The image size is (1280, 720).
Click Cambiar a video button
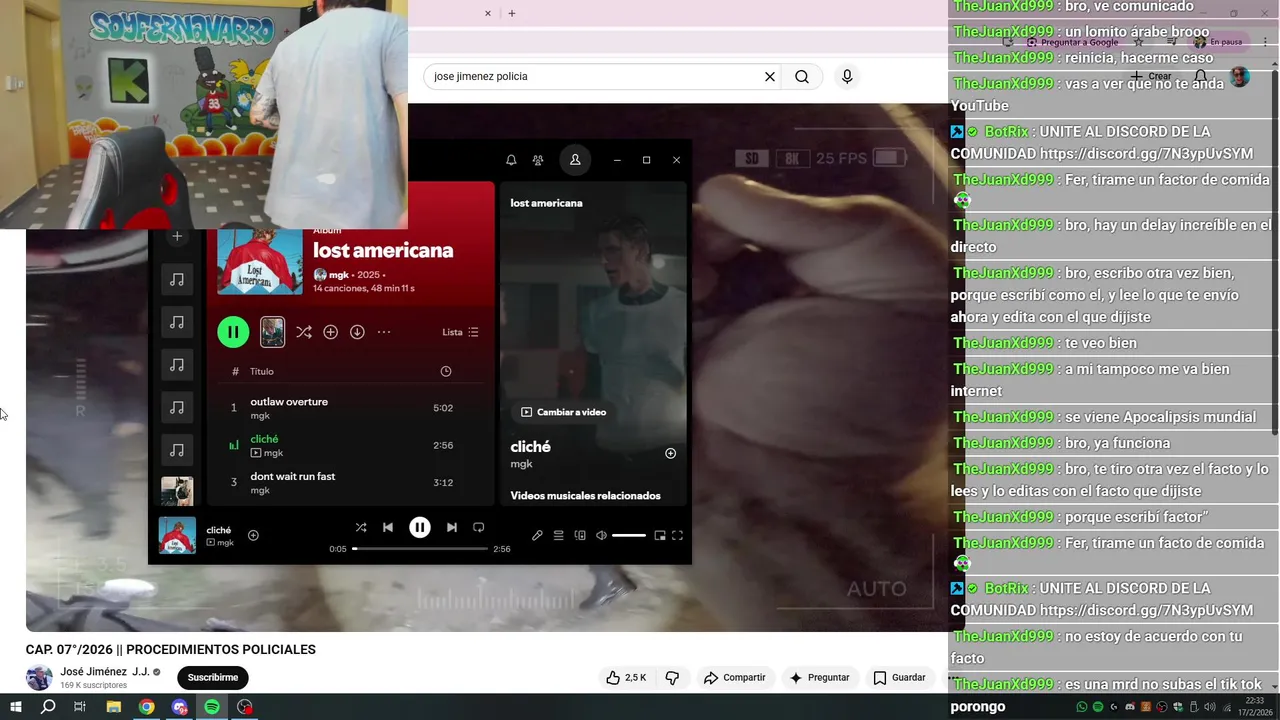click(564, 412)
